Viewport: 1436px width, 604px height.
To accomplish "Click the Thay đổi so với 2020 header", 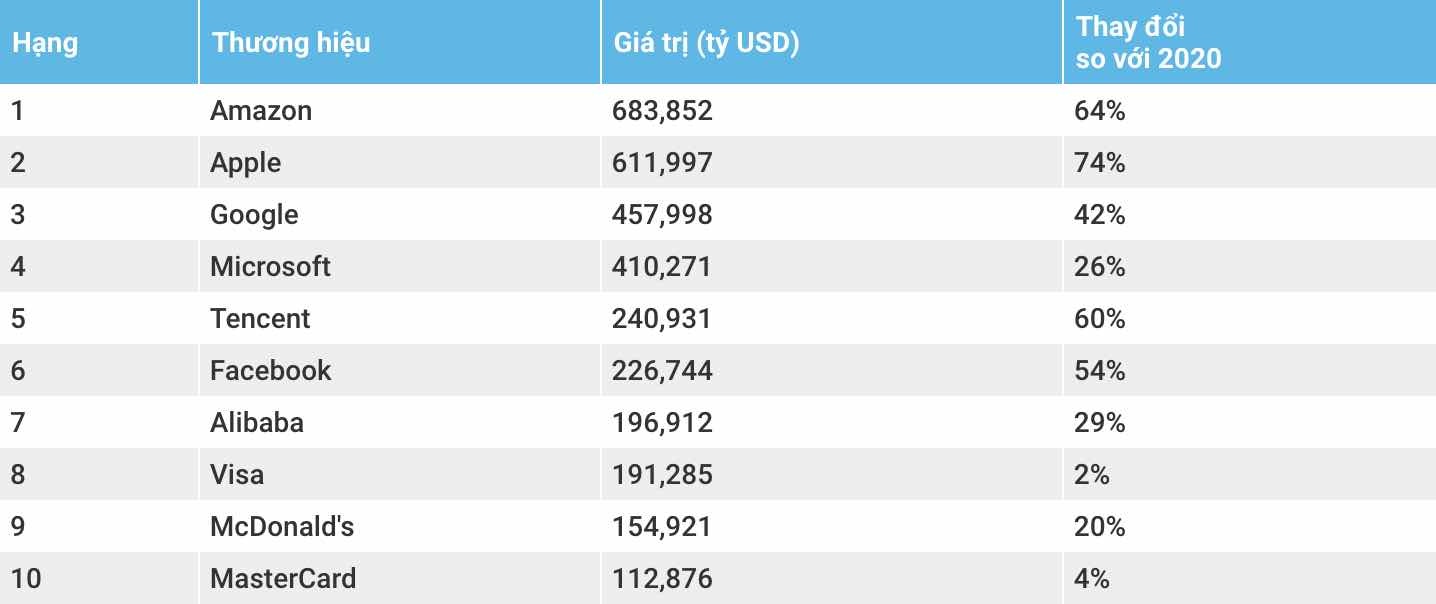I will (1148, 43).
